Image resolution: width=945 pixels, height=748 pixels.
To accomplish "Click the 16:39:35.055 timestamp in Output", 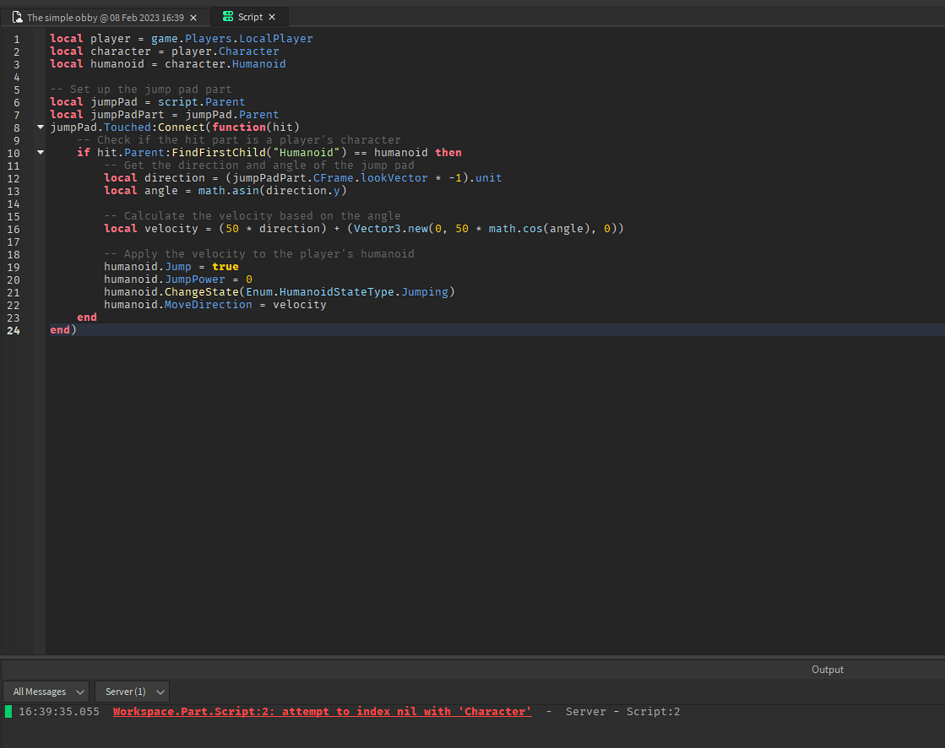I will point(59,712).
